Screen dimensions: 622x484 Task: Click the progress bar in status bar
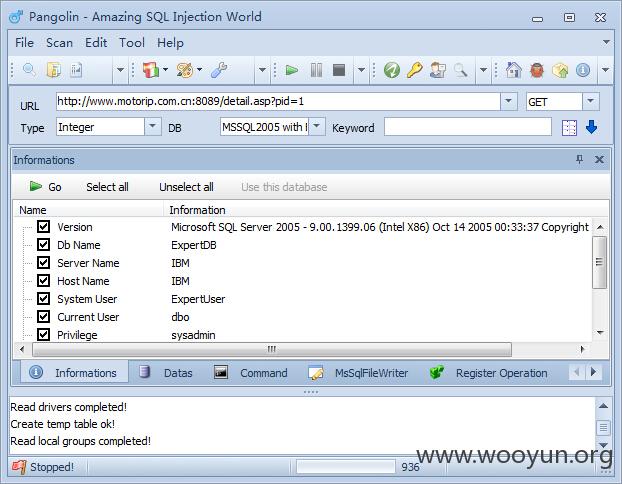(346, 467)
